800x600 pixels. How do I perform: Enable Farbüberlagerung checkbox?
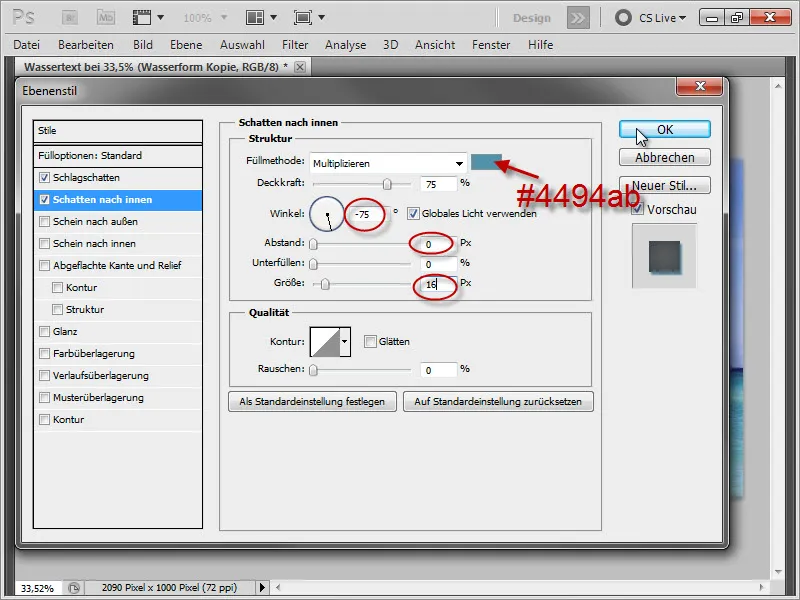coord(44,354)
